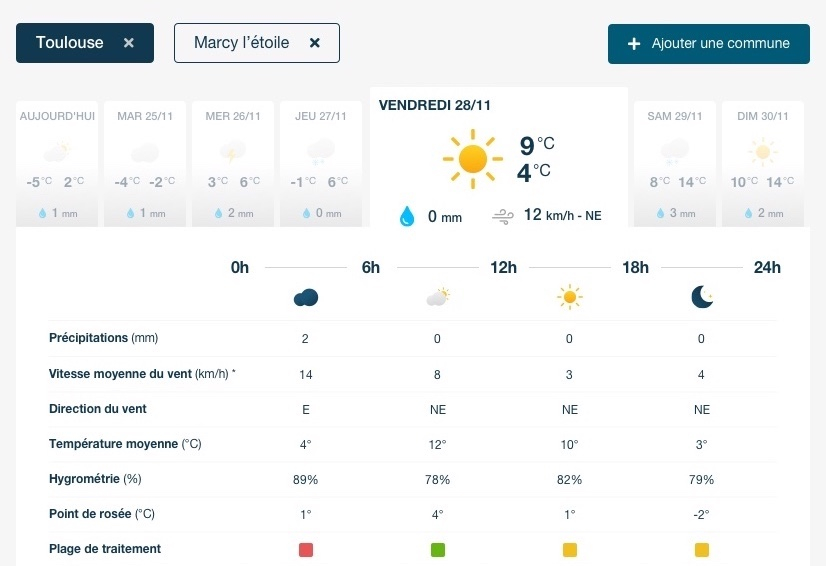Click the red Plage de traitement square
Image resolution: width=826 pixels, height=566 pixels.
coord(306,550)
